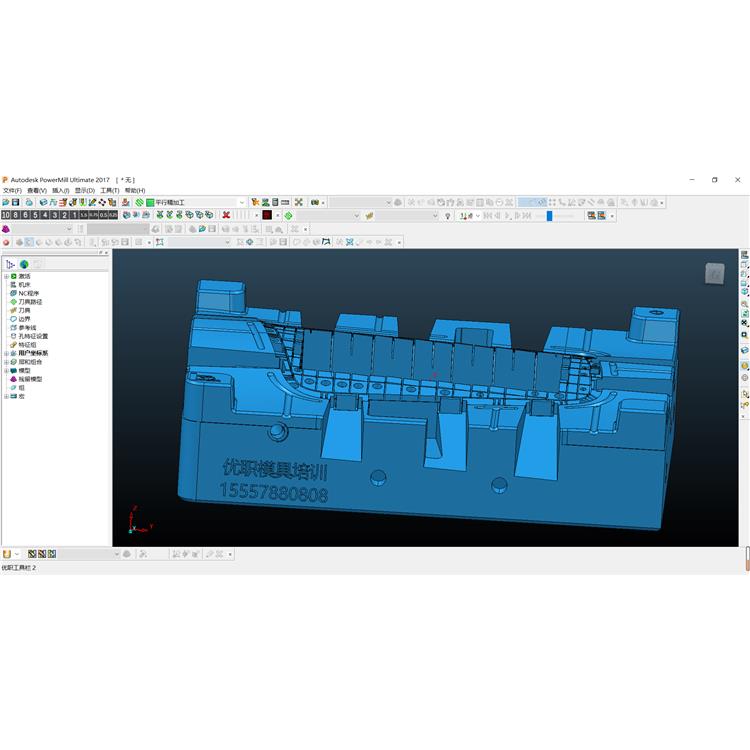The height and width of the screenshot is (750, 750).
Task: Open the 查看(V) menu
Action: pyautogui.click(x=37, y=190)
